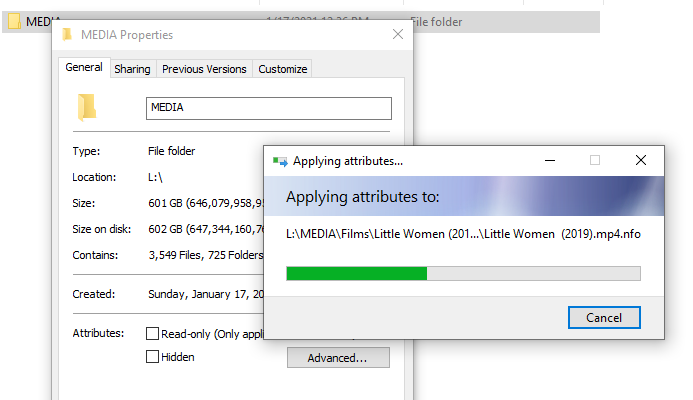Click the disabled maximize button of Applying attributes
This screenshot has width=693, height=400.
[x=595, y=160]
